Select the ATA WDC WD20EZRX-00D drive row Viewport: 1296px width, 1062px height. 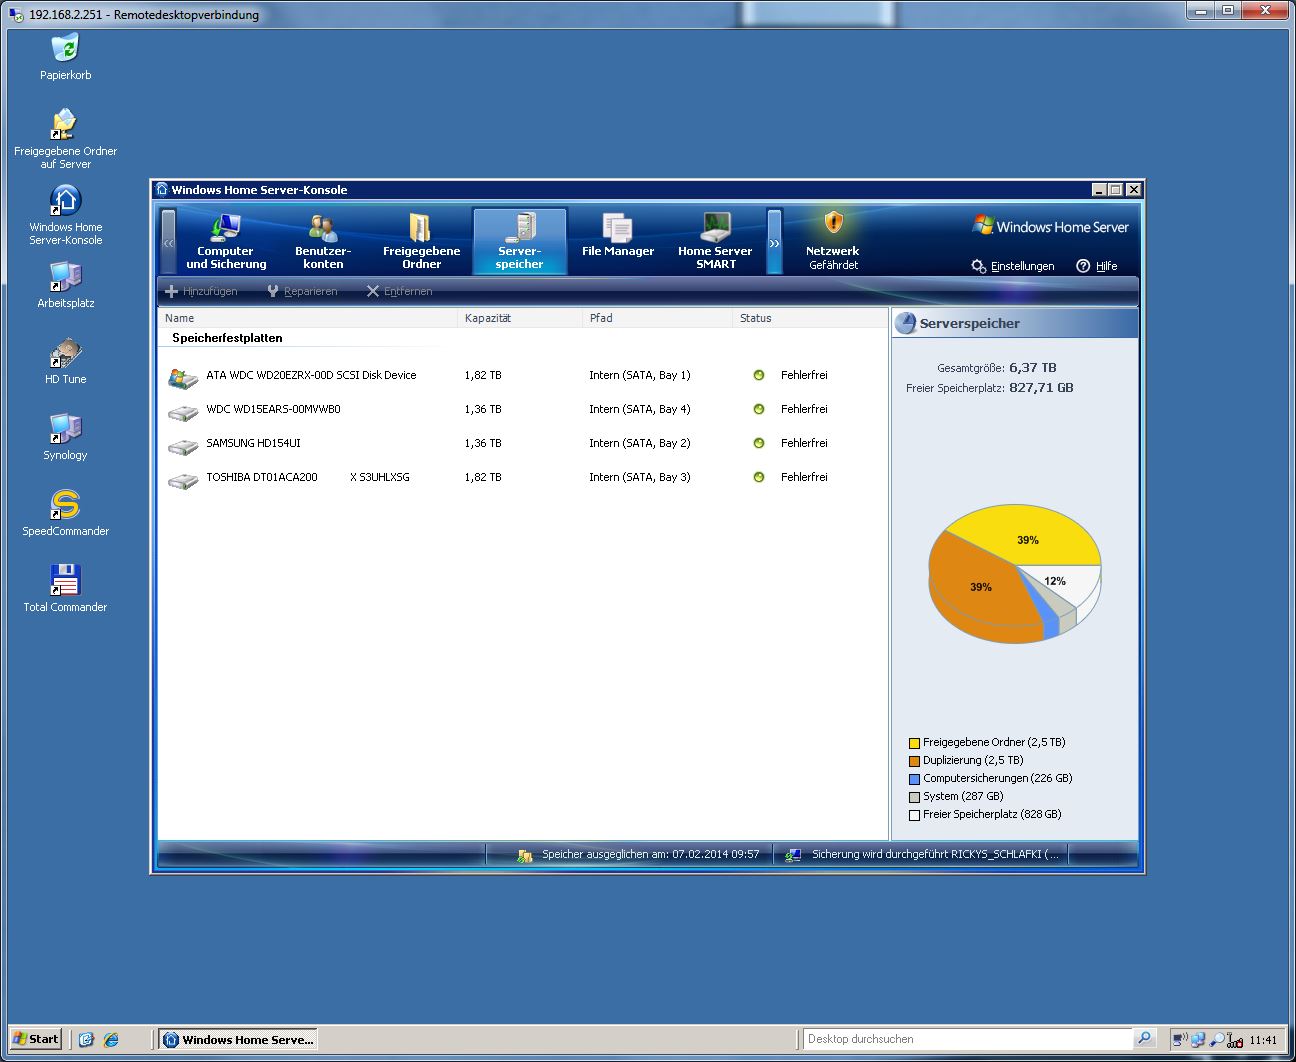point(522,376)
